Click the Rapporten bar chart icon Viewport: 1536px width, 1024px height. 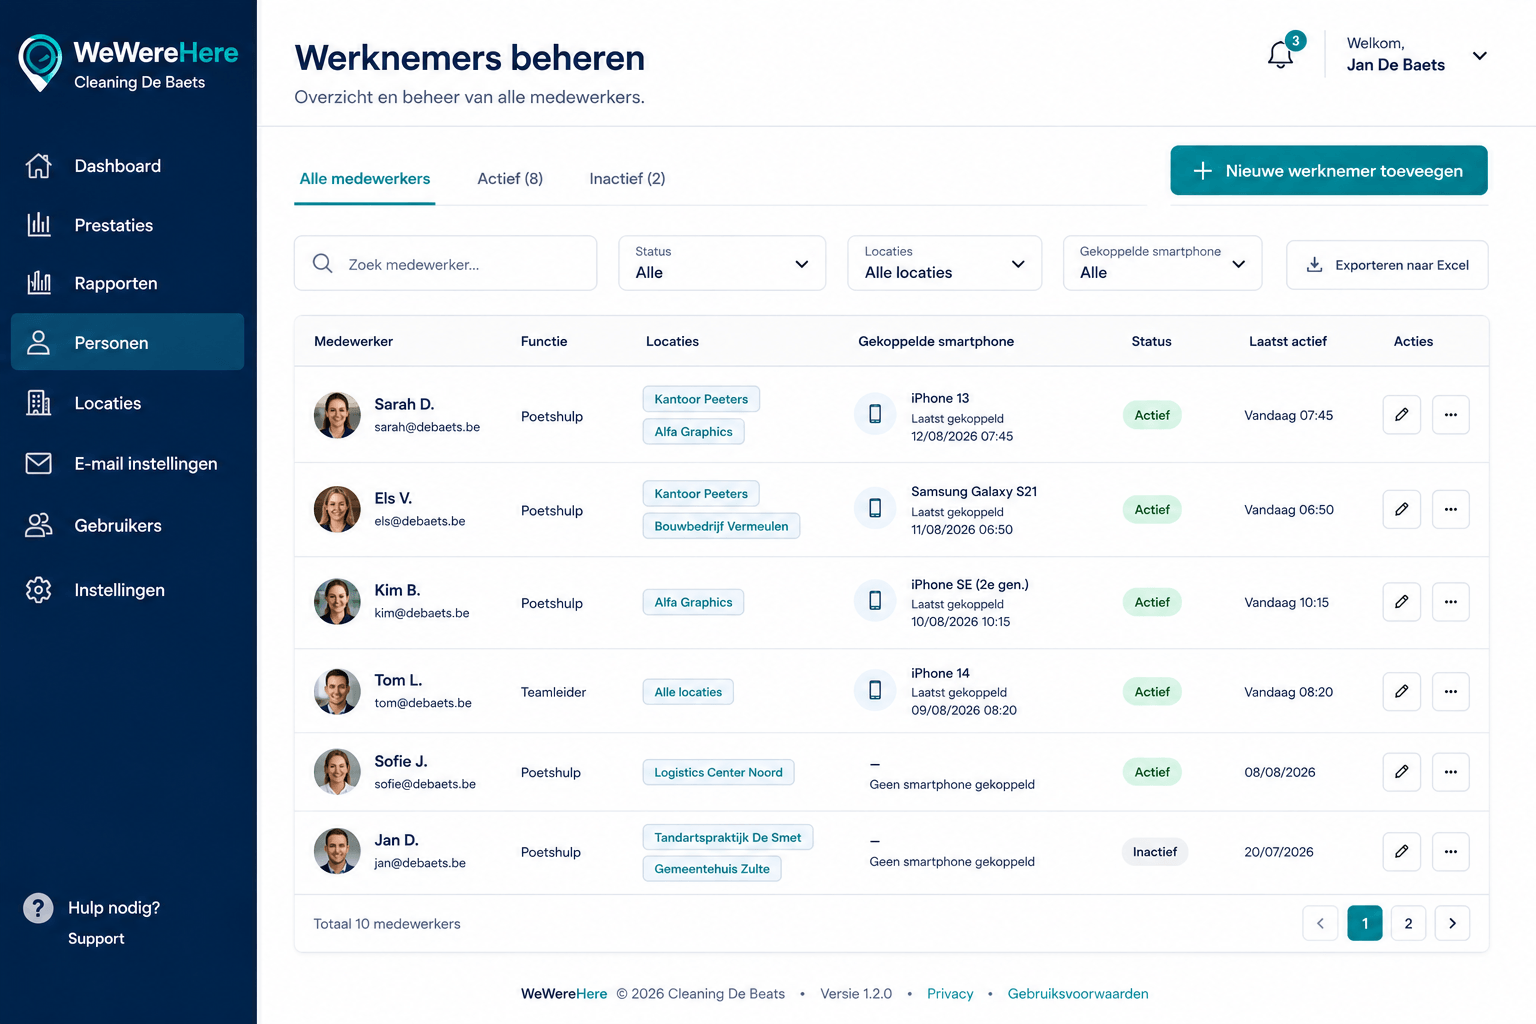click(x=39, y=283)
